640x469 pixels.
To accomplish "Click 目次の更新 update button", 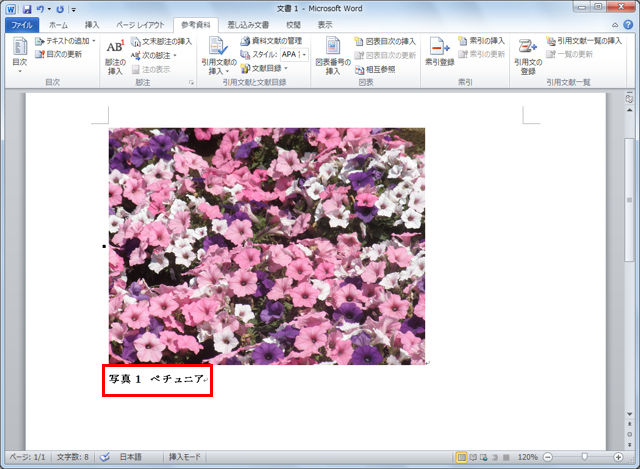I will click(x=59, y=54).
